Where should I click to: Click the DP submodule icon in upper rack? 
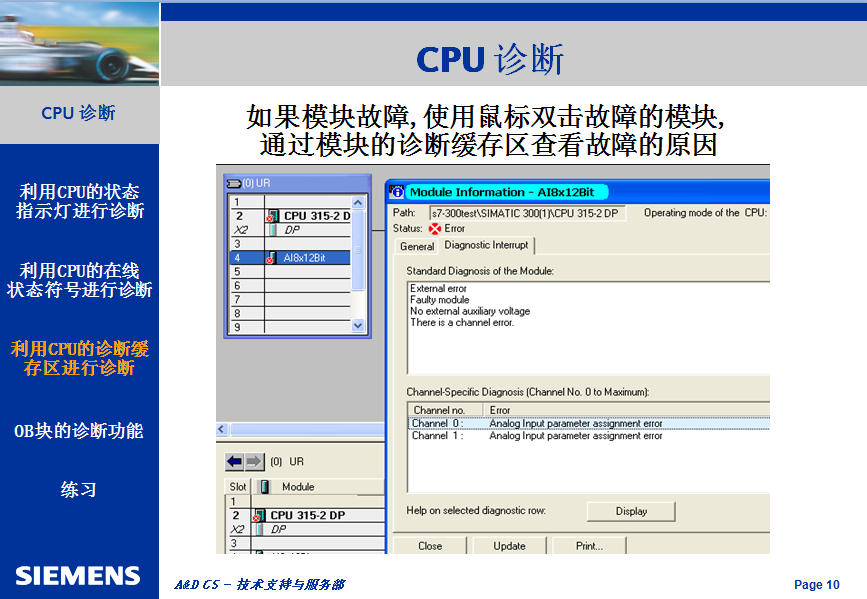click(x=273, y=230)
